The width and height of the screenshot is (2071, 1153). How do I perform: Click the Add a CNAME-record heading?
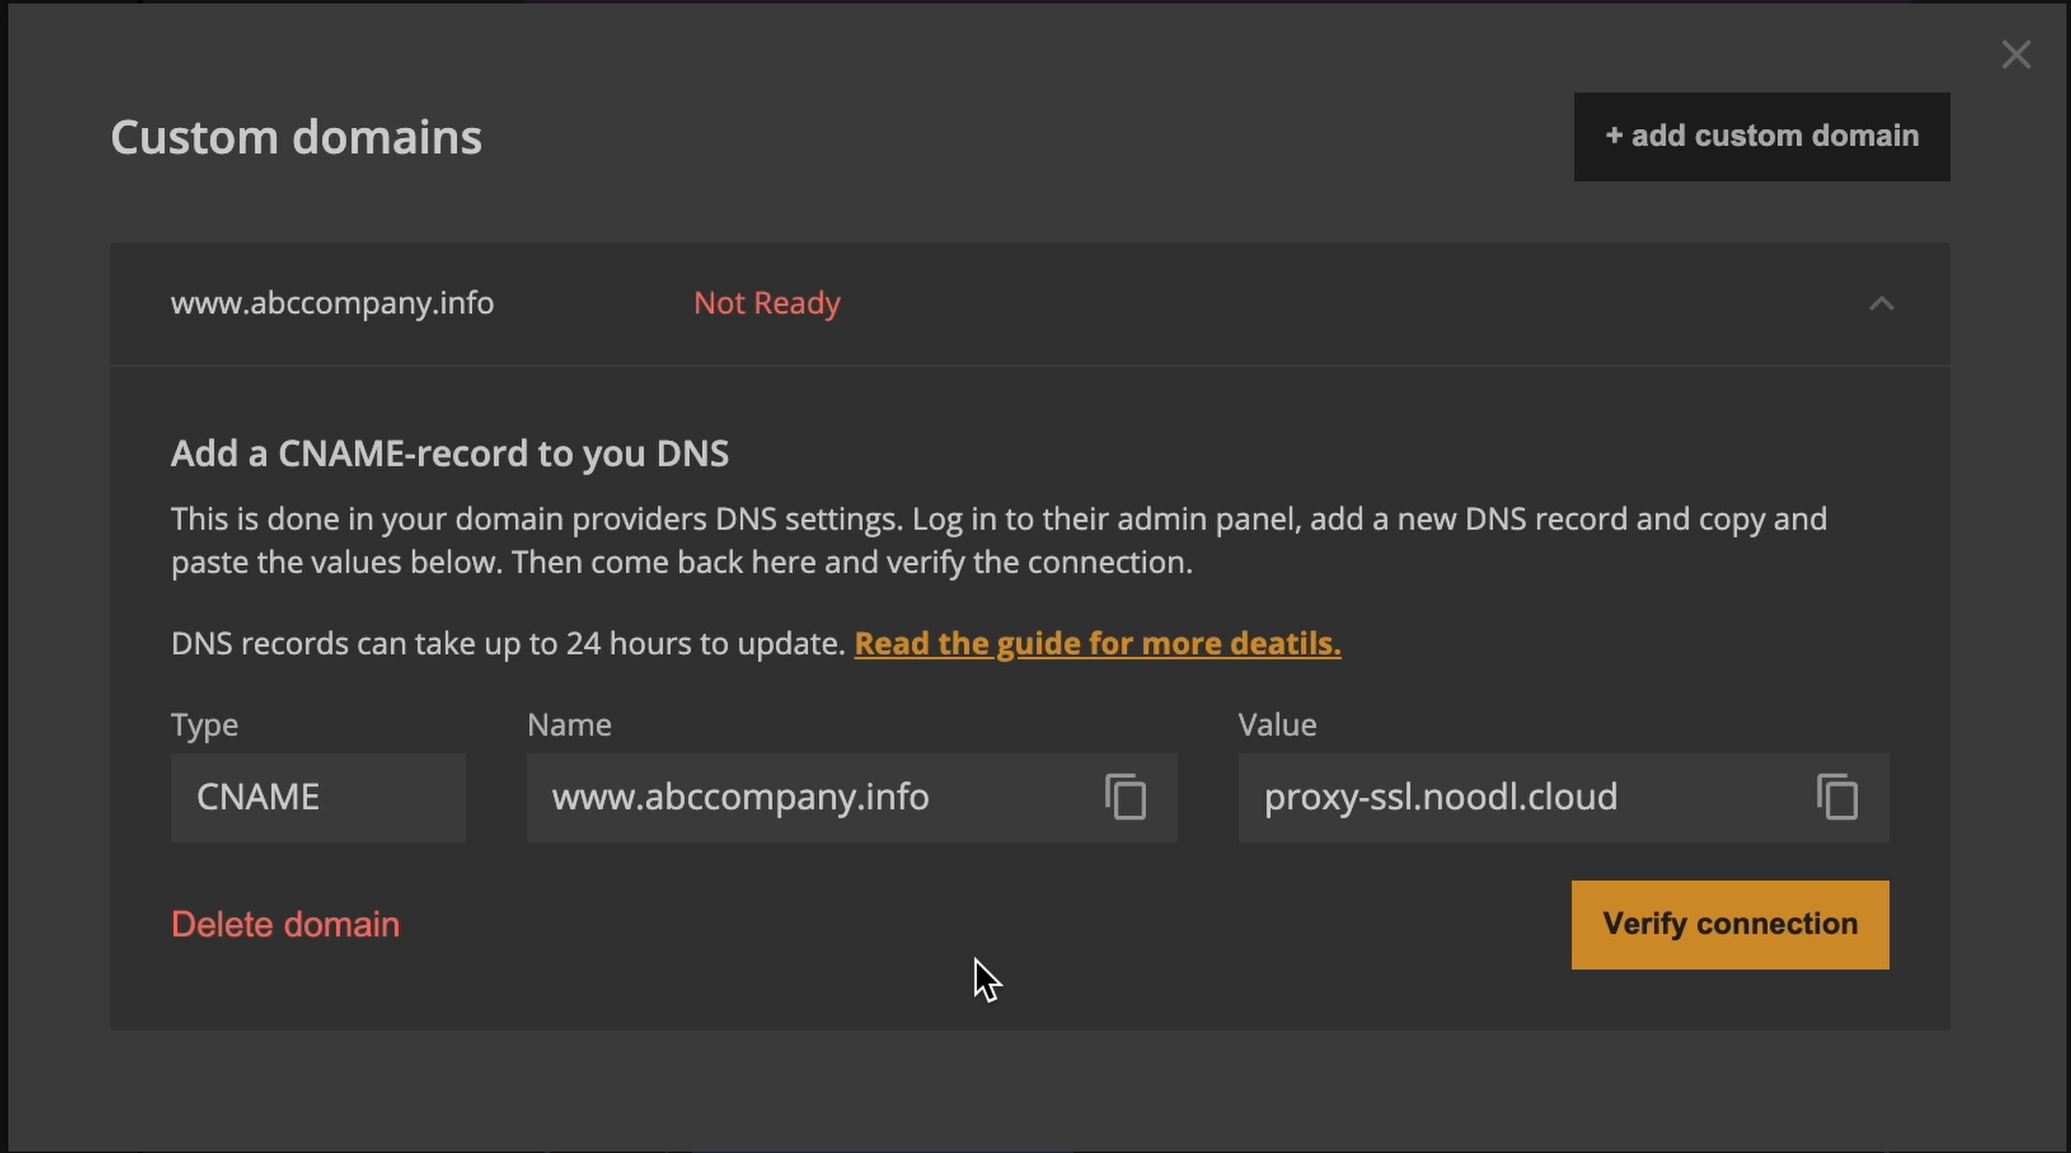tap(449, 454)
